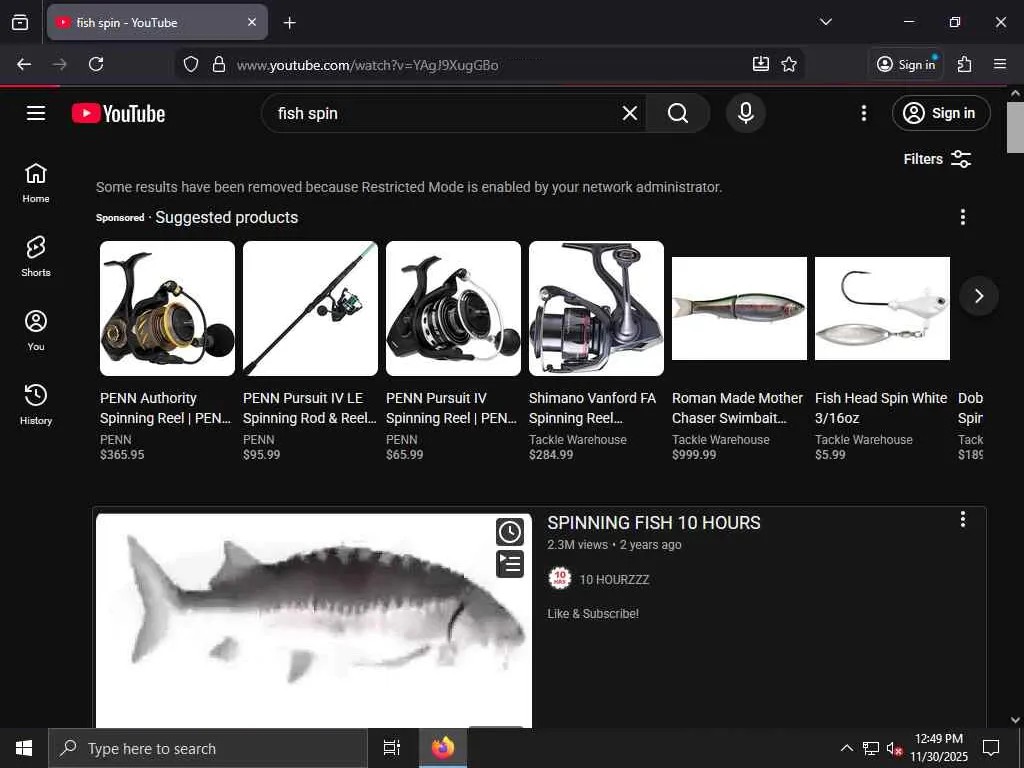Open the Filters options

[937, 159]
